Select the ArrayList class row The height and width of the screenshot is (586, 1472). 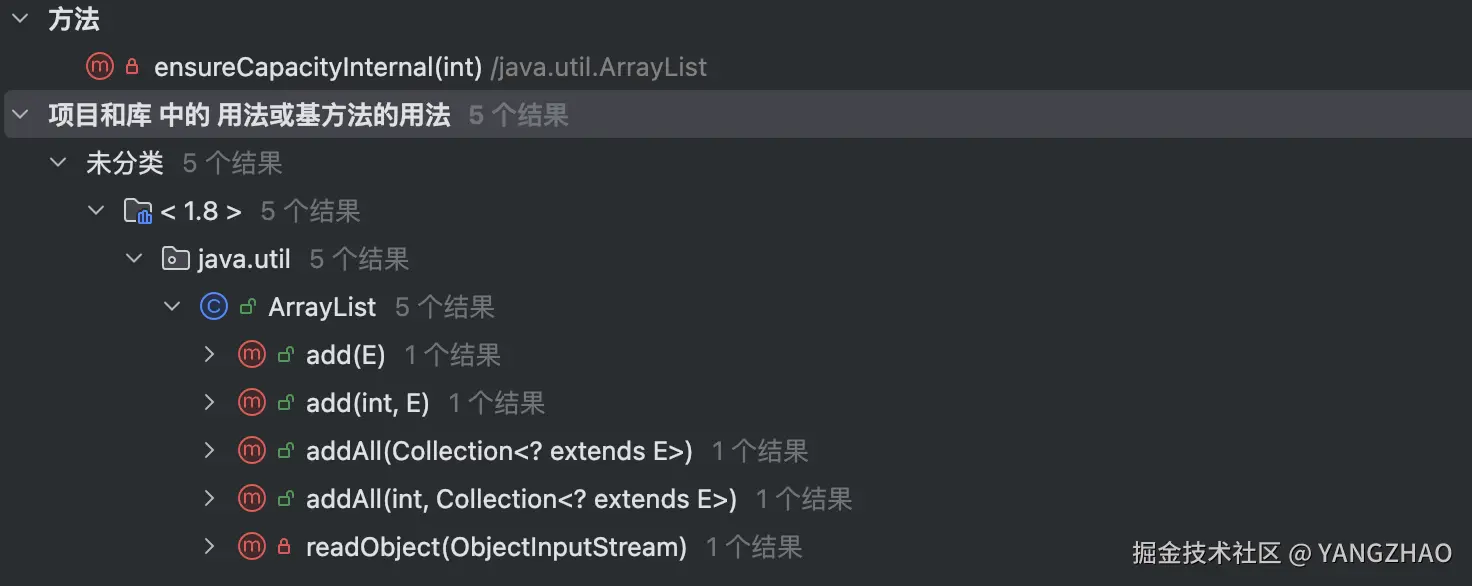click(x=322, y=307)
